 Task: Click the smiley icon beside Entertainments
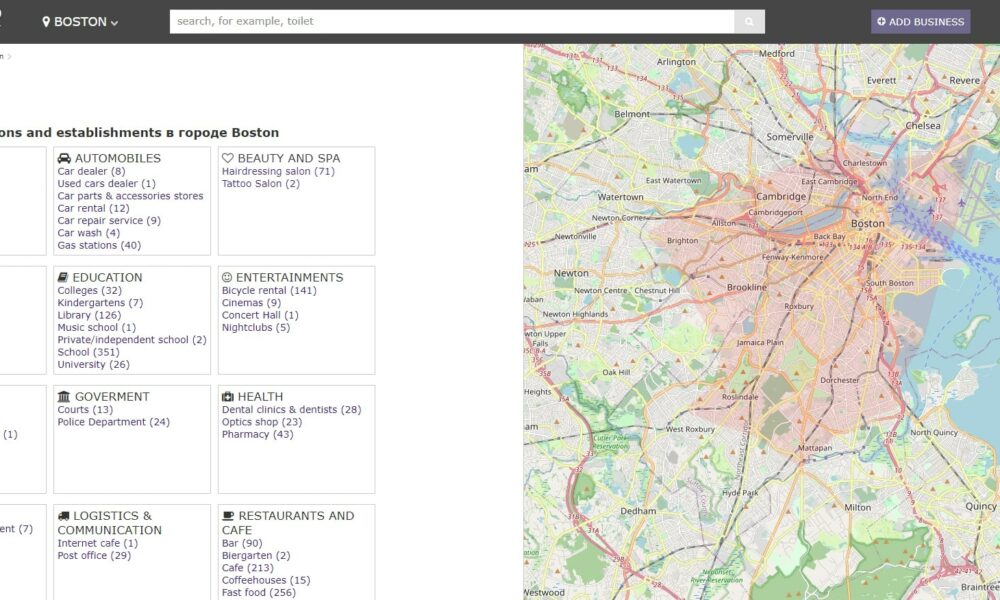click(227, 278)
